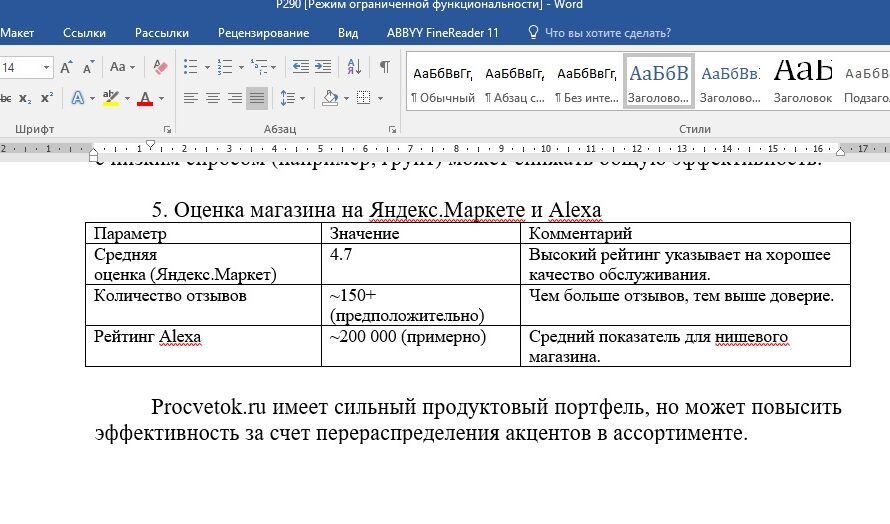
Task: Click 'Количество отзывов' table cell
Action: 203,305
